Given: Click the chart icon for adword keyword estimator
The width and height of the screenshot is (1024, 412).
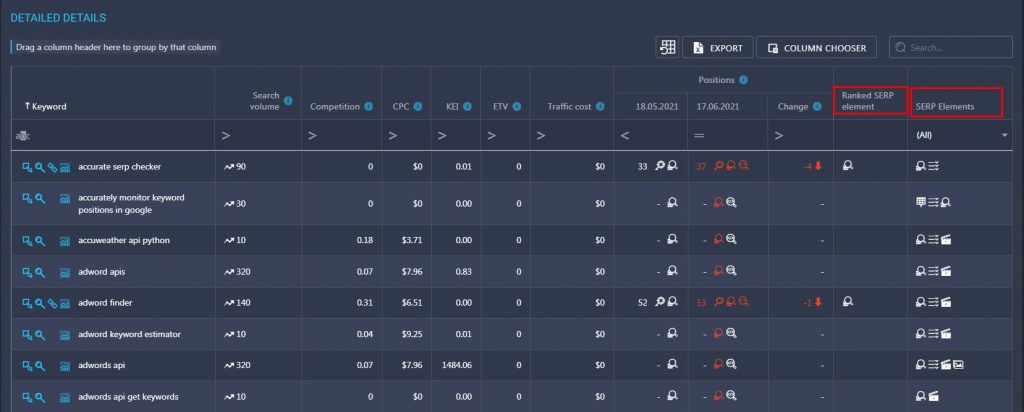Looking at the screenshot, I should (x=65, y=334).
